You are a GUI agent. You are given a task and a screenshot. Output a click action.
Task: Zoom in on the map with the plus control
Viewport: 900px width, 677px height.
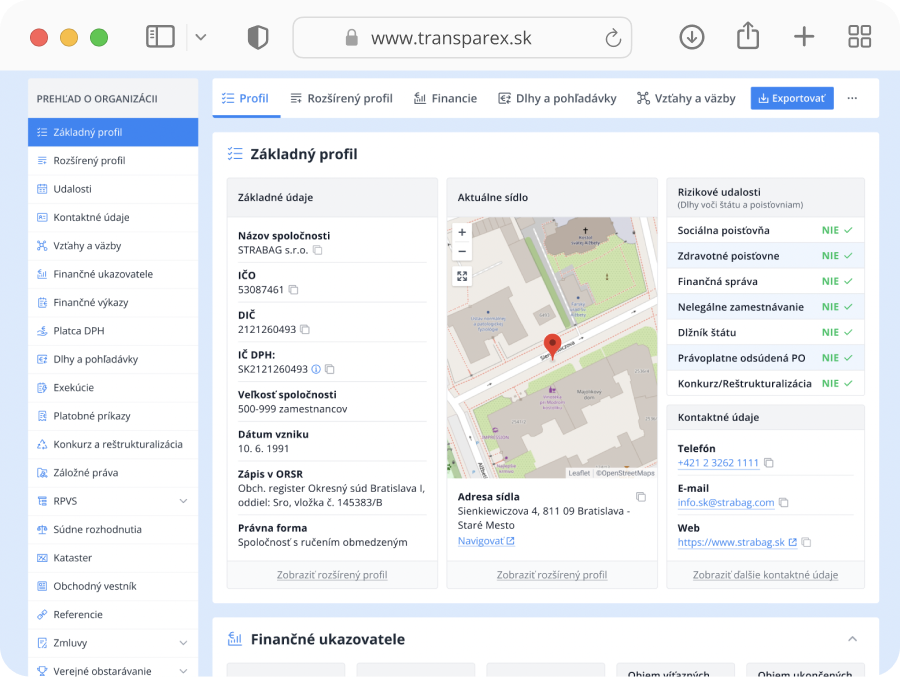click(461, 231)
